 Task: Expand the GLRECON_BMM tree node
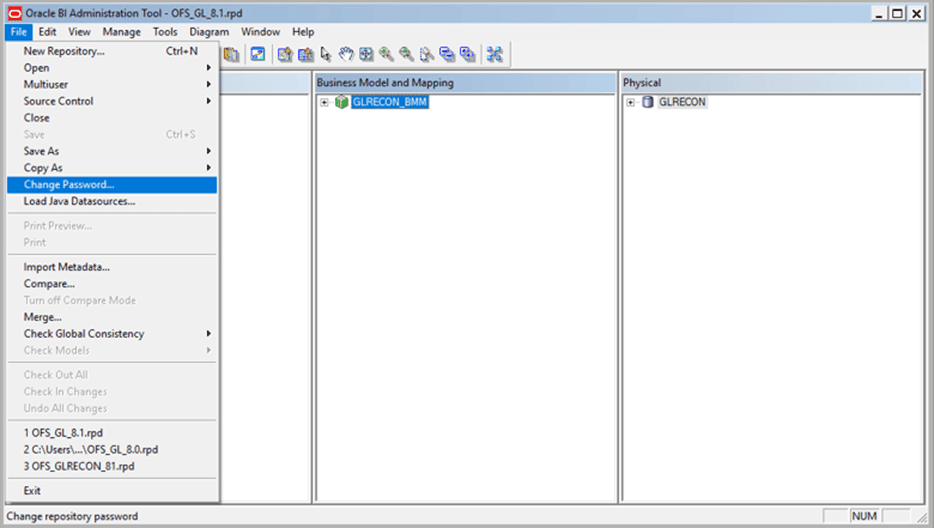pos(324,103)
